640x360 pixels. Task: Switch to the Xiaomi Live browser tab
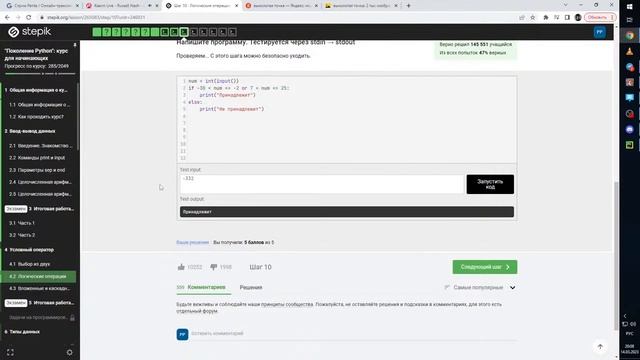[x=122, y=6]
